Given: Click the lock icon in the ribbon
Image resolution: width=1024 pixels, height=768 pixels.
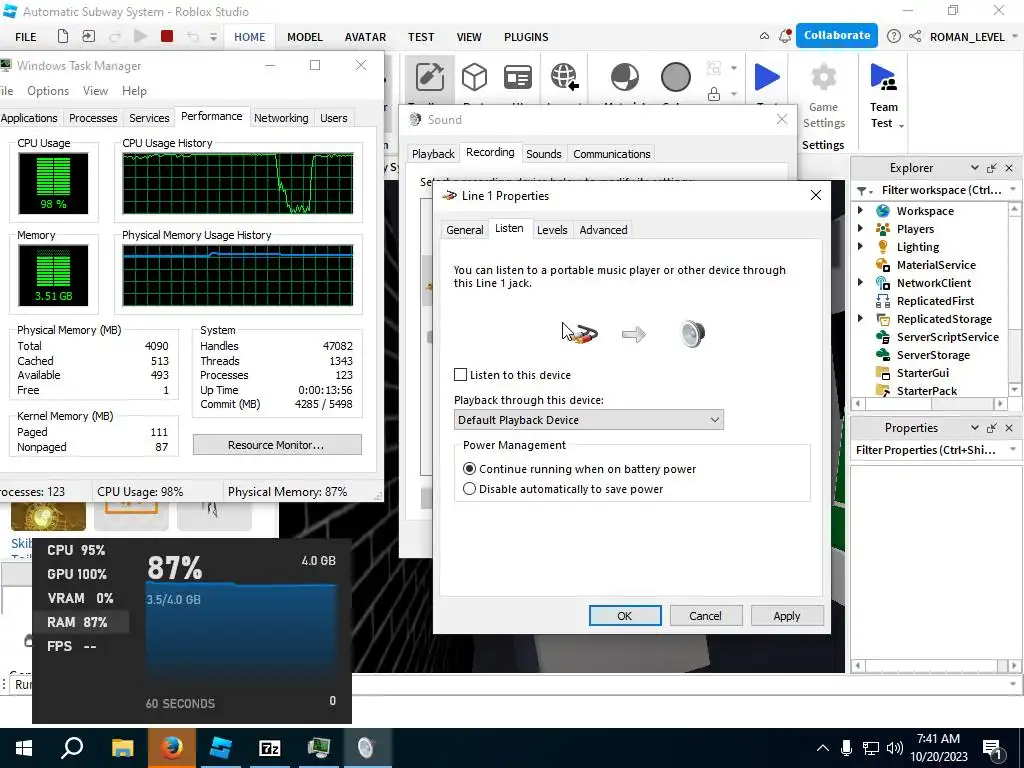Looking at the screenshot, I should (714, 94).
